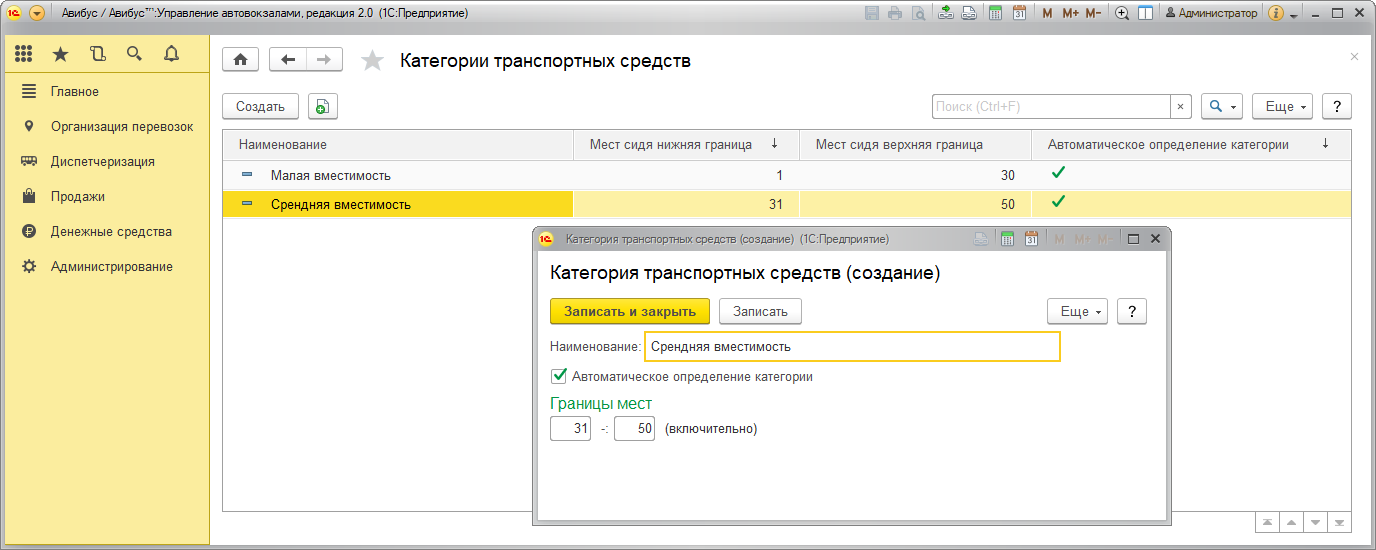The height and width of the screenshot is (550, 1376).
Task: Click the notifications bell icon
Action: coord(171,54)
